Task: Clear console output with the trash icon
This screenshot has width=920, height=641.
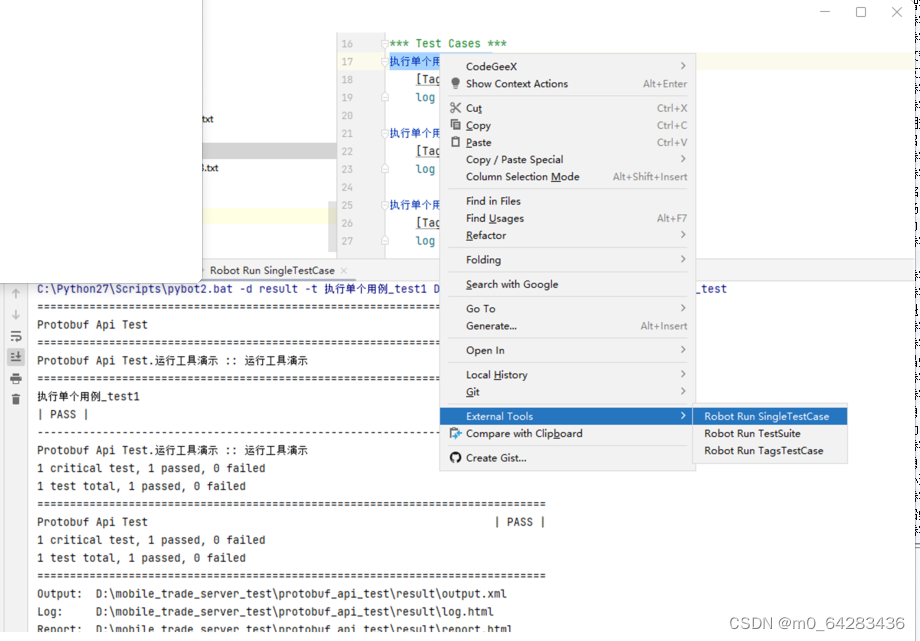Action: click(x=16, y=396)
